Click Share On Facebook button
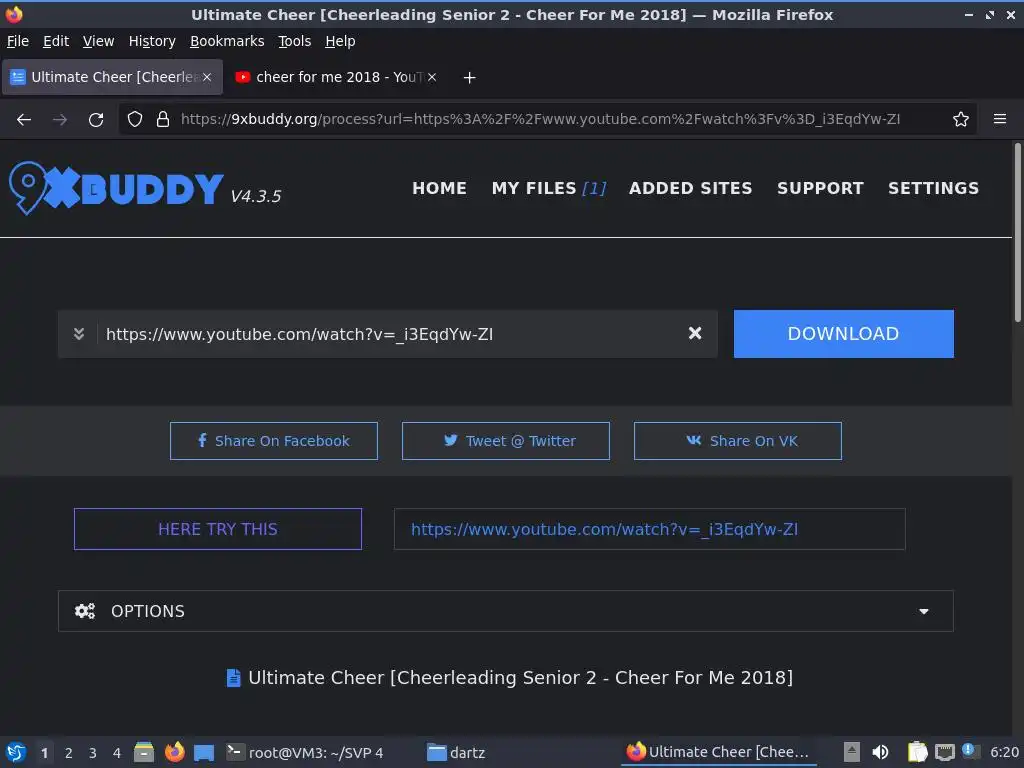The width and height of the screenshot is (1024, 768). tap(274, 441)
